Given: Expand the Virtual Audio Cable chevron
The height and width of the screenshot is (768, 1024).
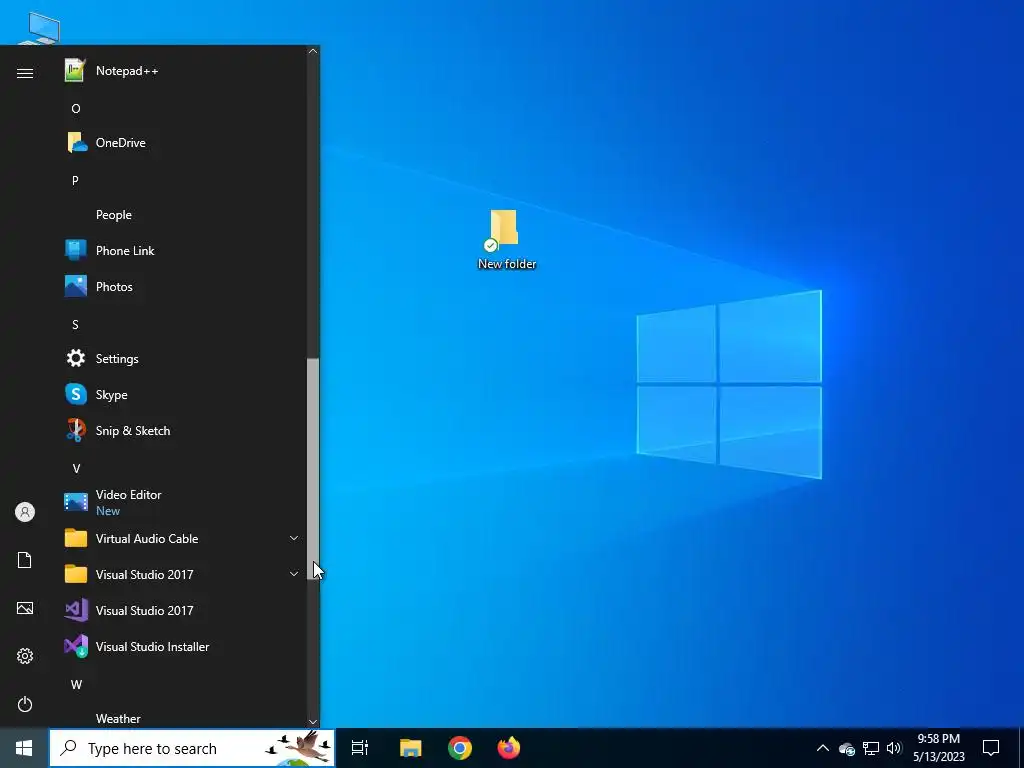Looking at the screenshot, I should 294,538.
